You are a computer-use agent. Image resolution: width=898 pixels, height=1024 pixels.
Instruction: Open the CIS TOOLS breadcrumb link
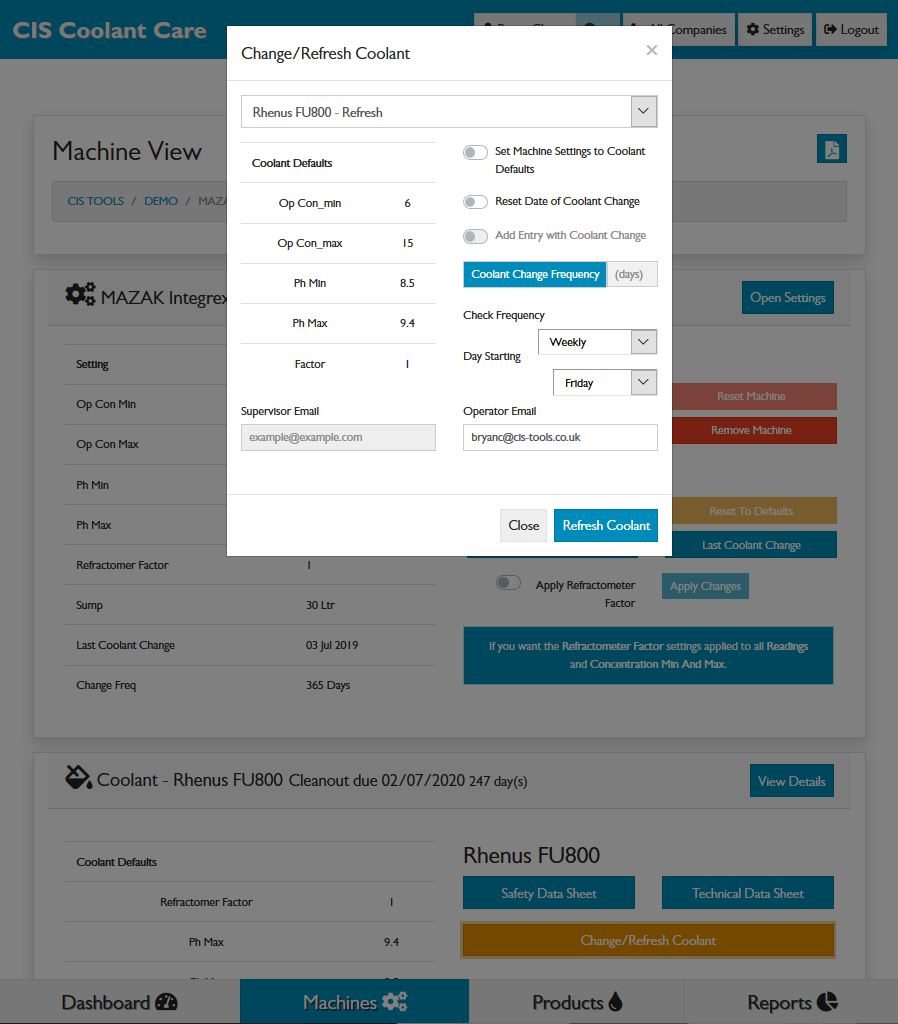(96, 201)
